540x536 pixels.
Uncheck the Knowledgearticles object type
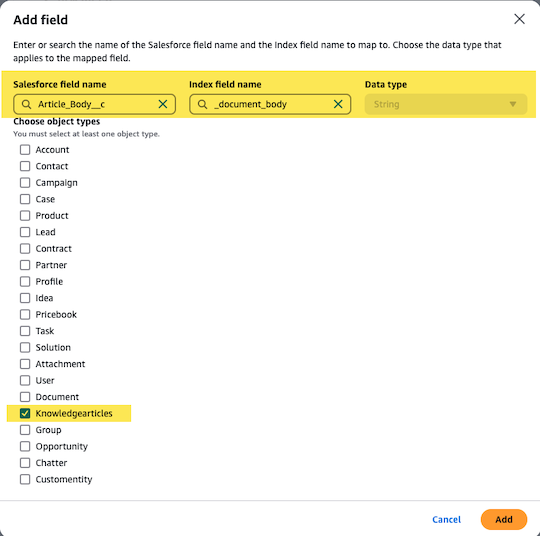pyautogui.click(x=25, y=413)
